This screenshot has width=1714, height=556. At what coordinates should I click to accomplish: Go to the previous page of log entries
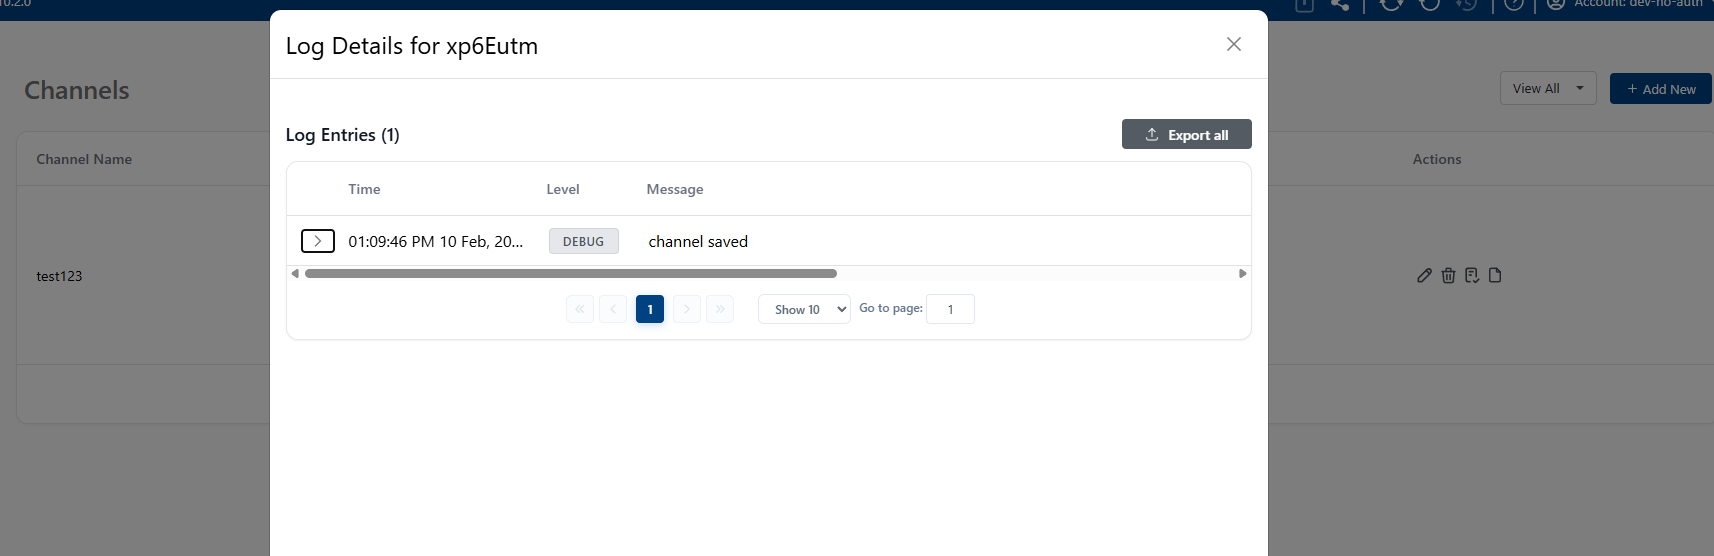[613, 309]
